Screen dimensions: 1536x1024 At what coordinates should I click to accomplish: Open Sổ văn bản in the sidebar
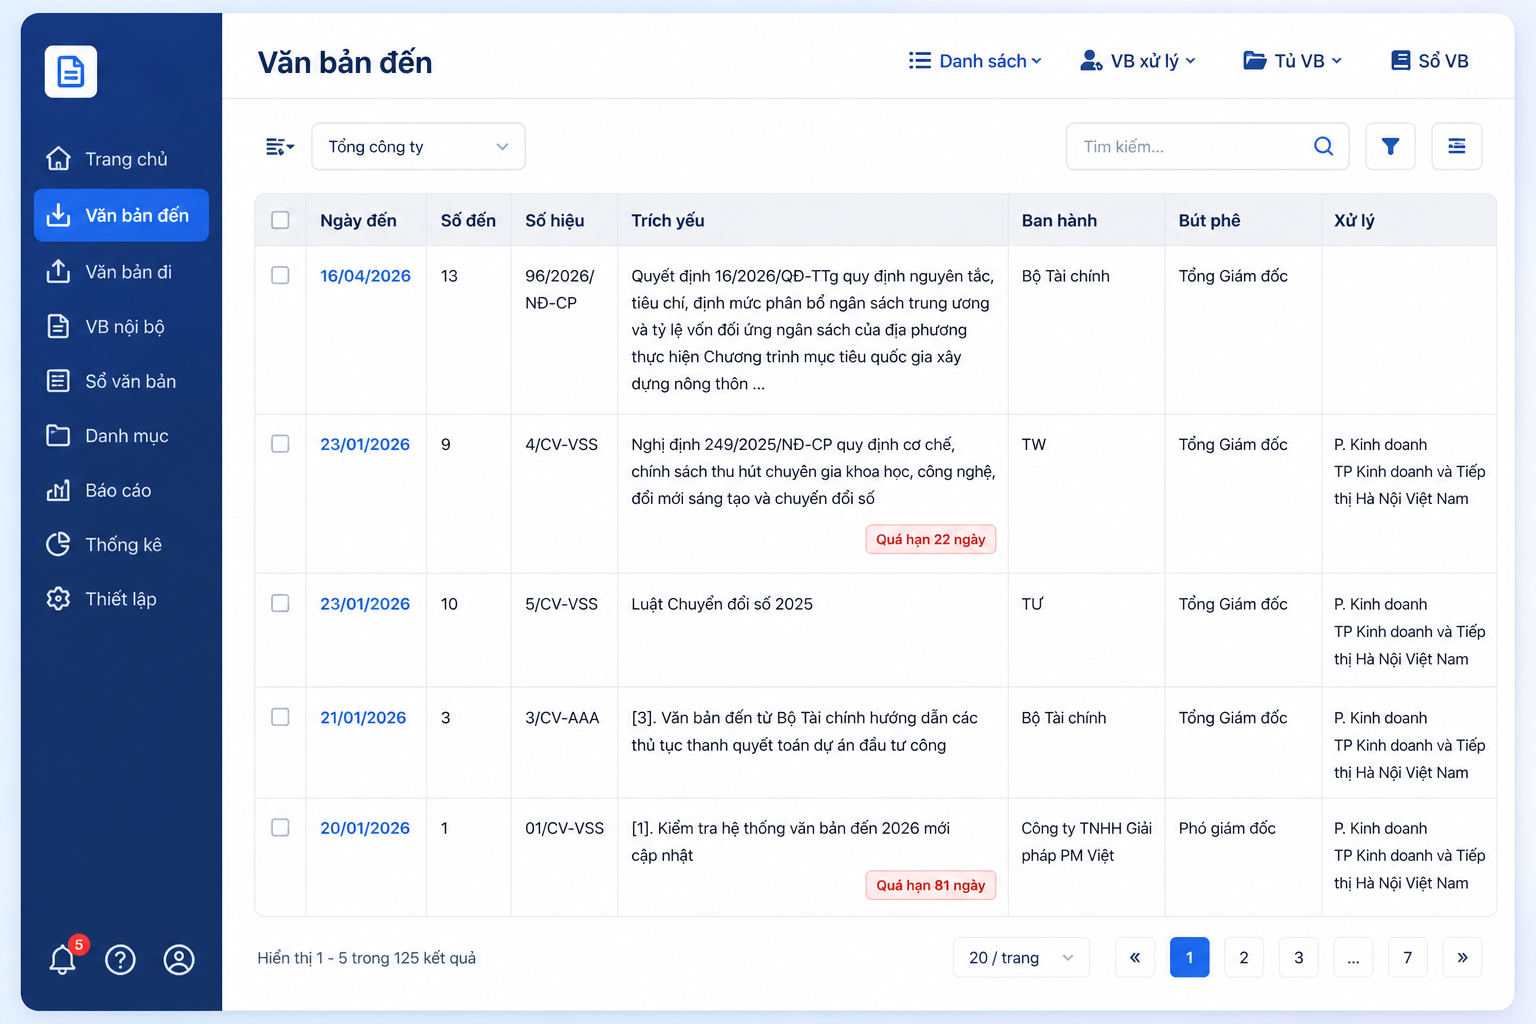click(121, 381)
